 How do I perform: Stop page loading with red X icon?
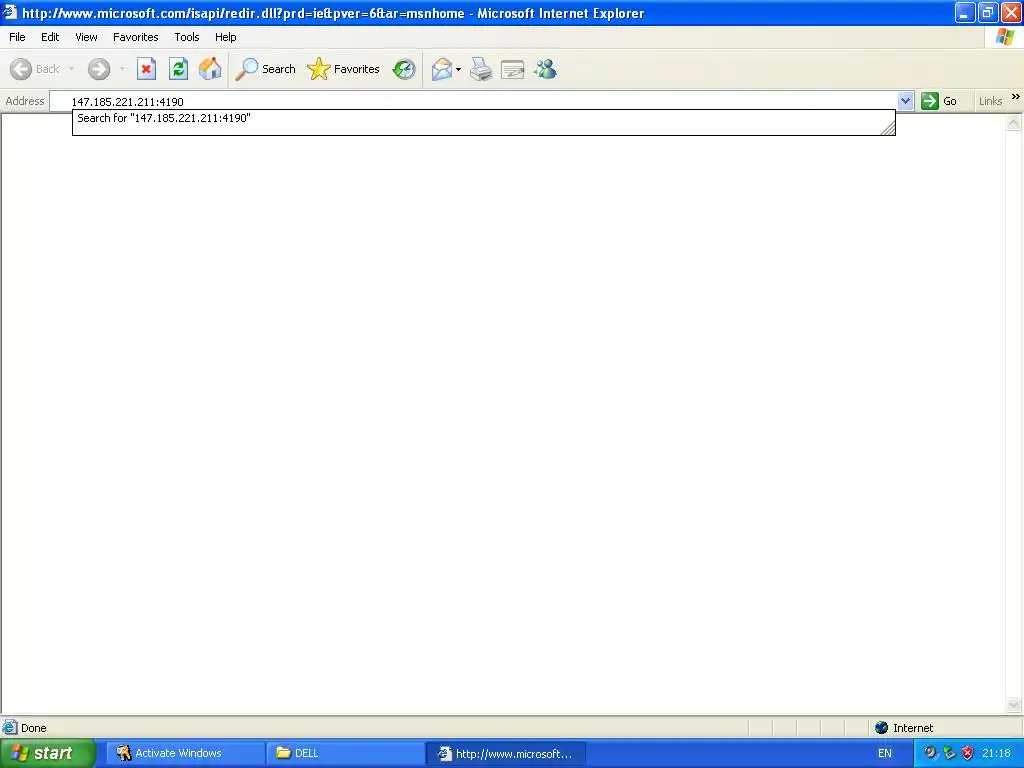click(x=146, y=69)
